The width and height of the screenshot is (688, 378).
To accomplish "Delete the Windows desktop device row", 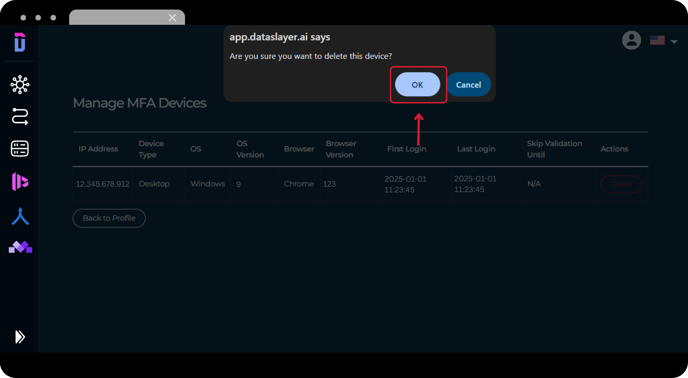I will pos(621,184).
